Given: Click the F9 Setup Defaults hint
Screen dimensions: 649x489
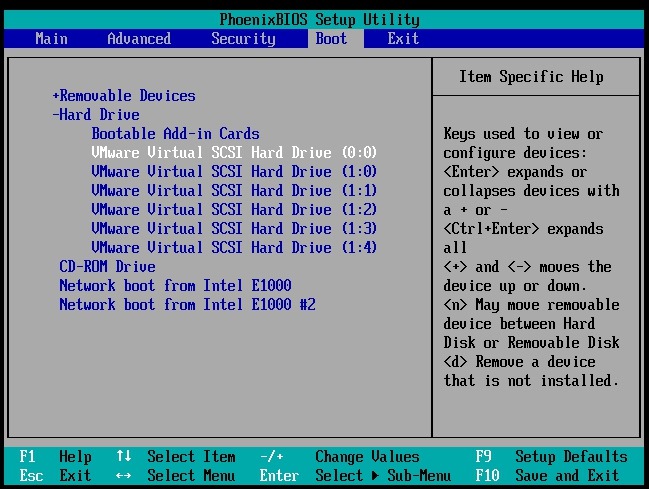Looking at the screenshot, I should (552, 457).
